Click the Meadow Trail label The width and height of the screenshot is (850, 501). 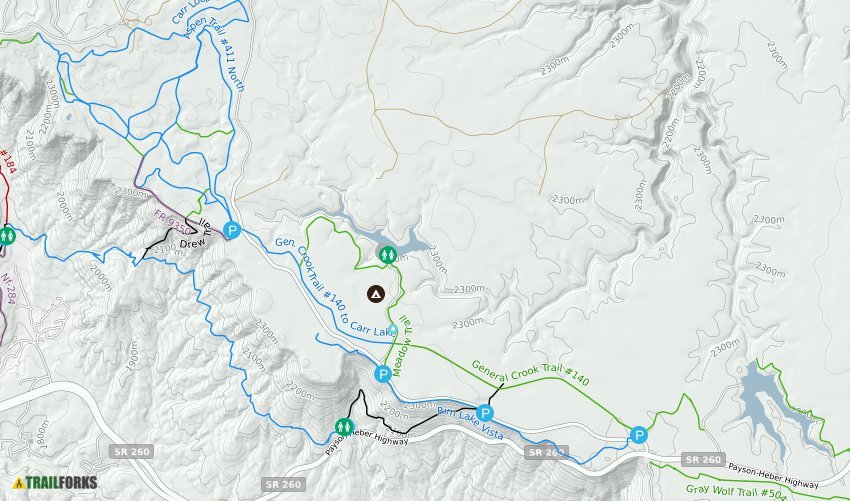coord(404,345)
